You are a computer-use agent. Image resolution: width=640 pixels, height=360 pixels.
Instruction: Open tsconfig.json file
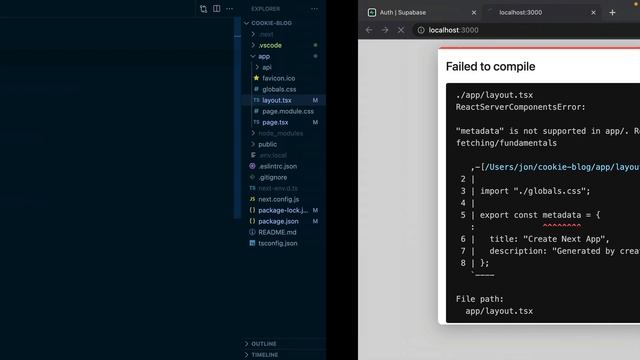(x=278, y=244)
